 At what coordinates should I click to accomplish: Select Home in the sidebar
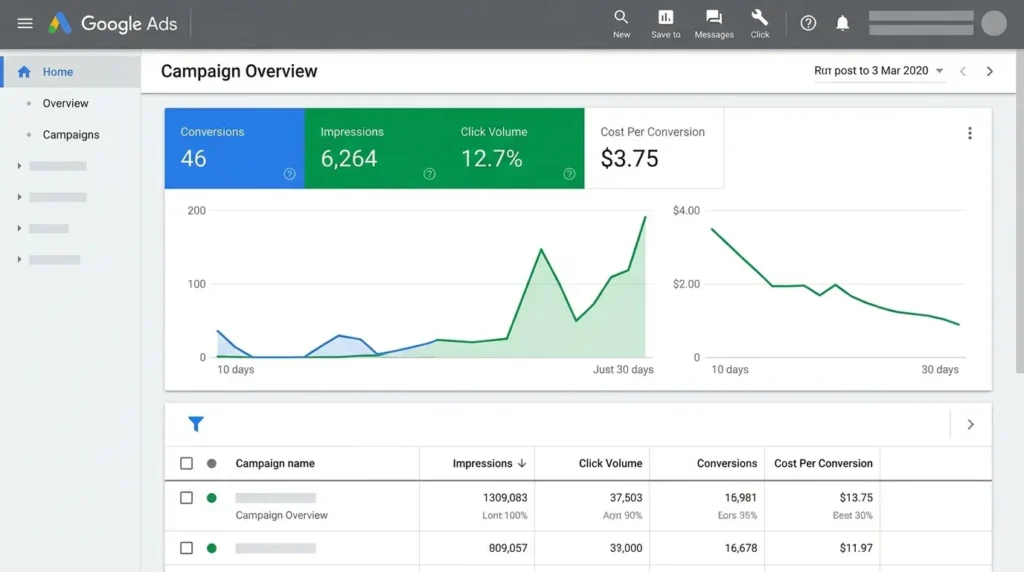[71, 72]
